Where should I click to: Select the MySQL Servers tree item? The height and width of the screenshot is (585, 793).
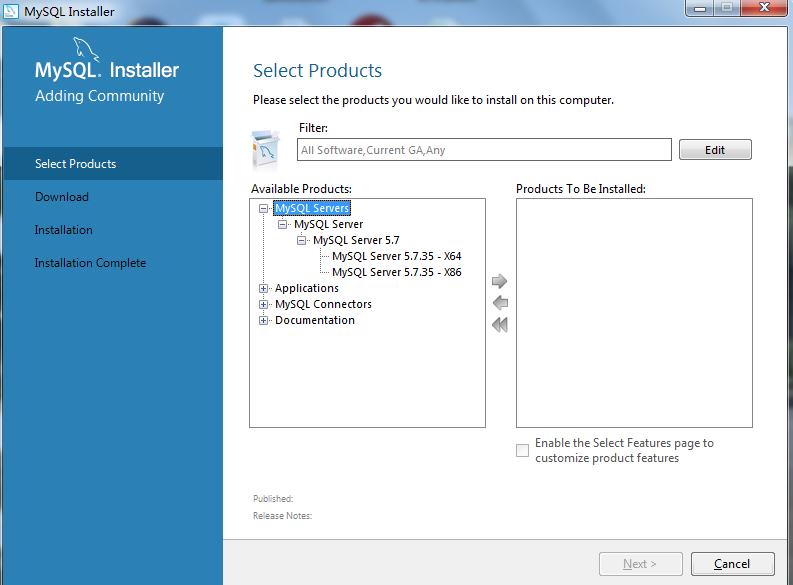coord(312,208)
